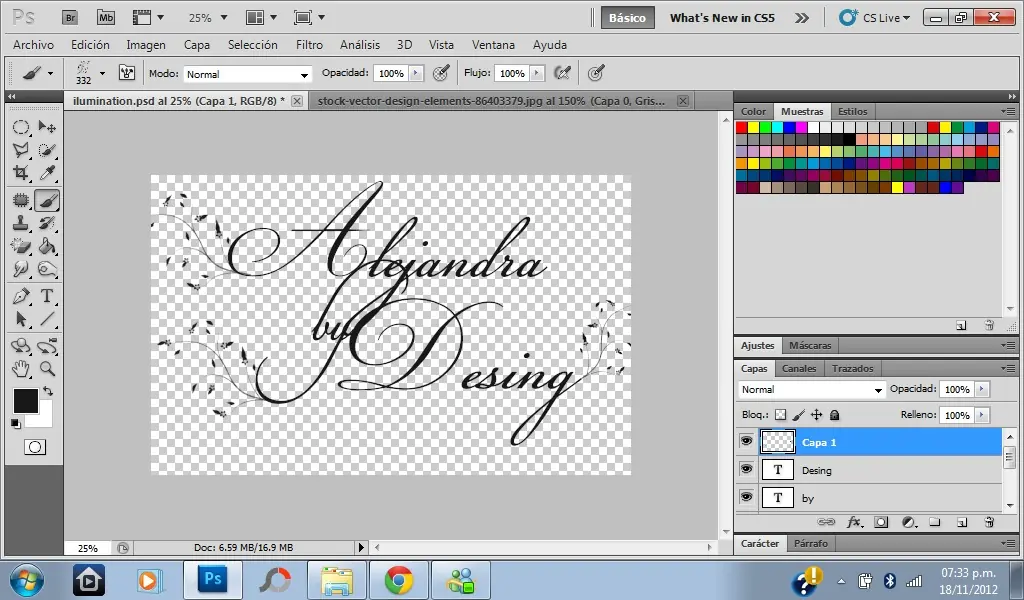Click the layer style fx icon
Image resolution: width=1024 pixels, height=600 pixels.
[854, 522]
